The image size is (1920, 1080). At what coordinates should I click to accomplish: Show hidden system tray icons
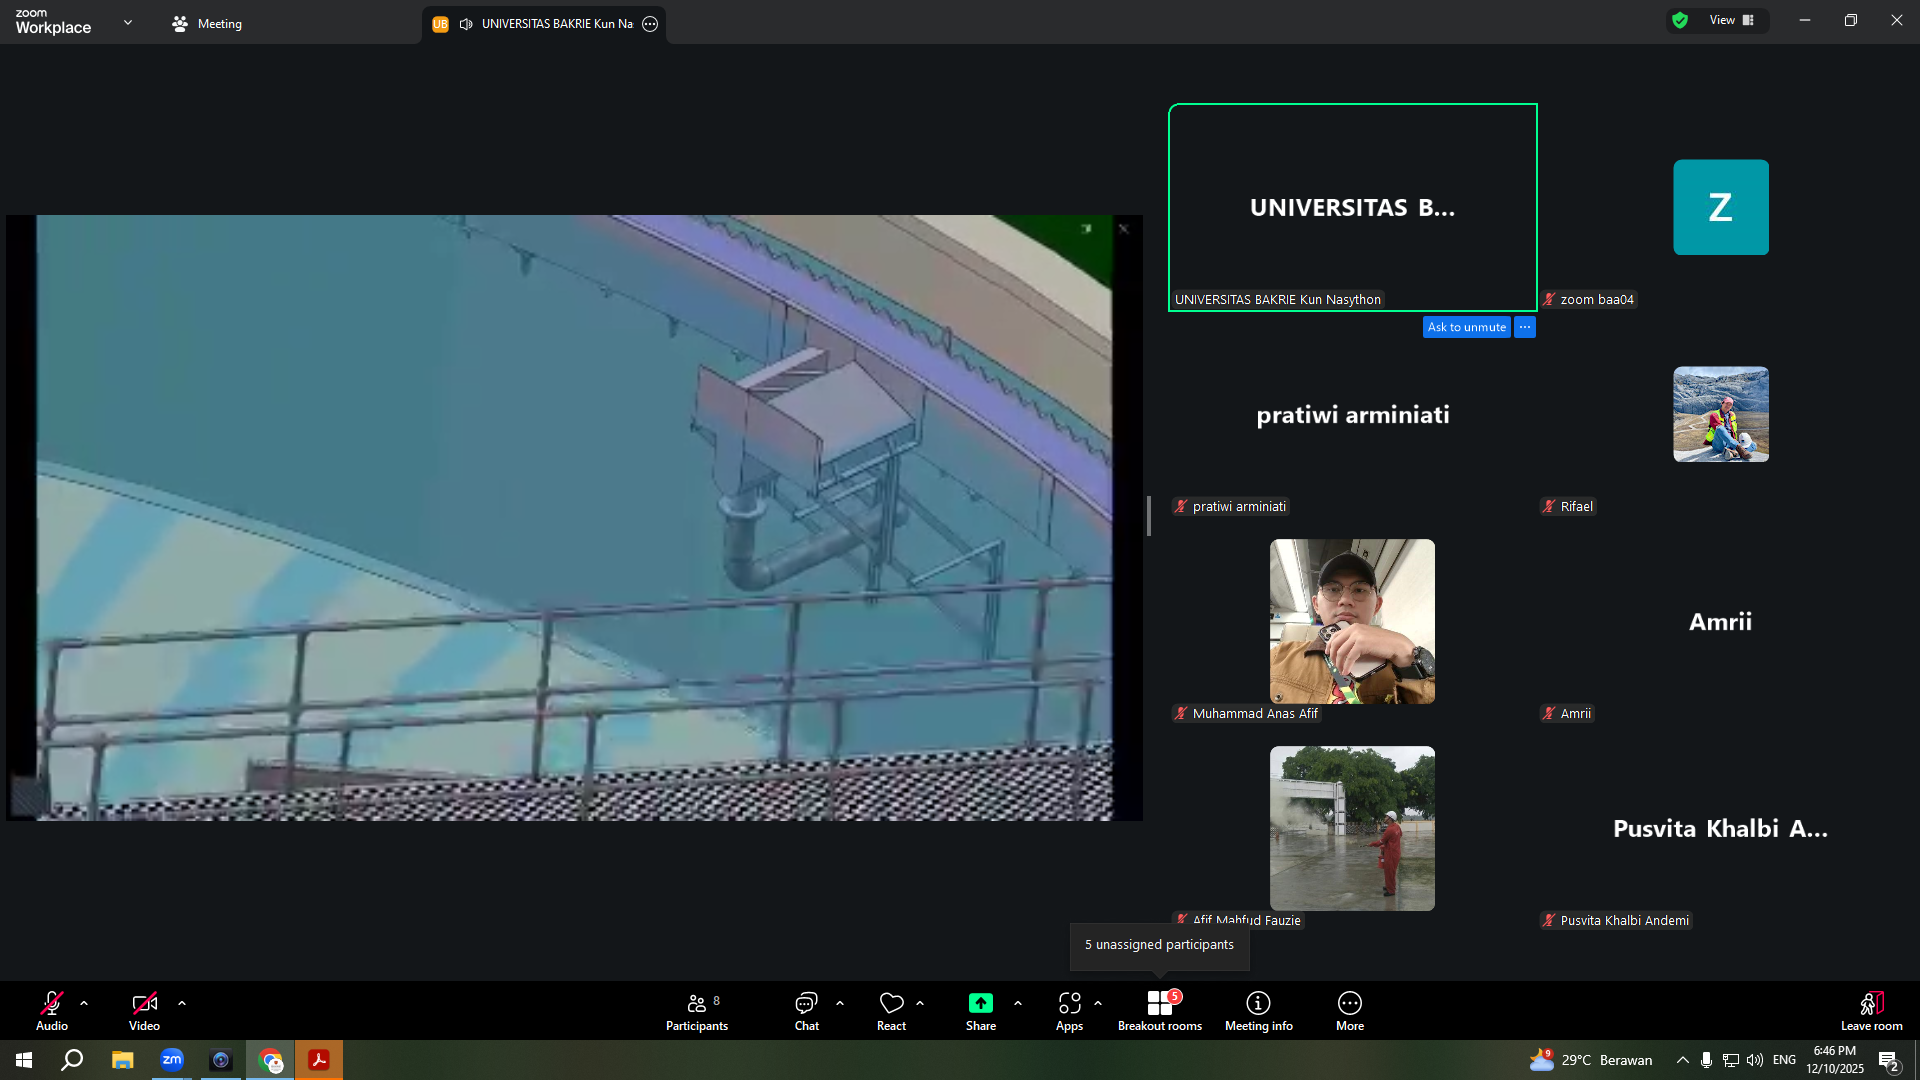click(x=1683, y=1060)
